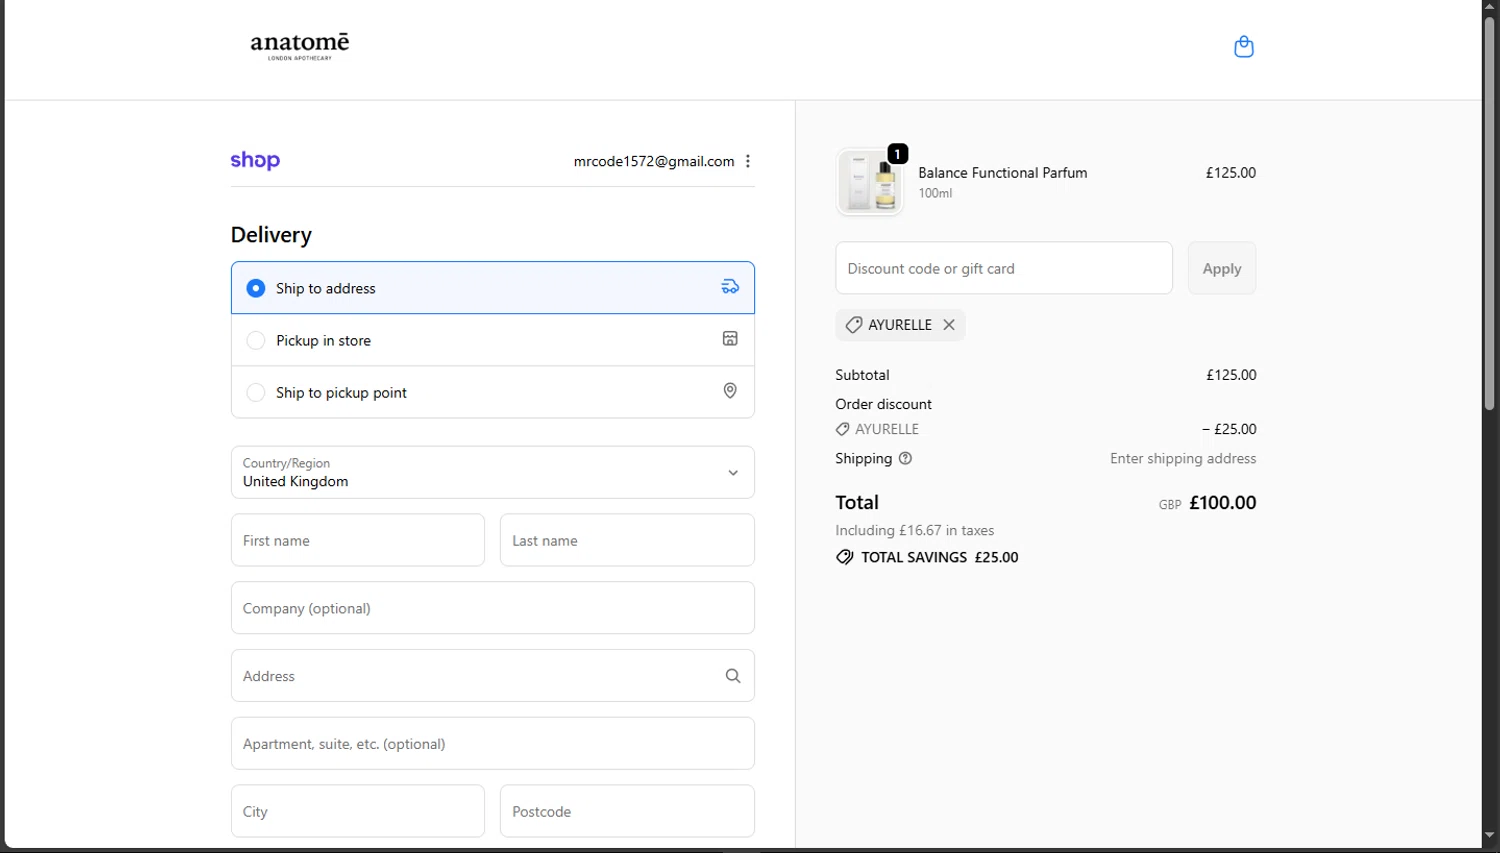
Task: Click the Balance Functional Parfum thumbnail
Action: pyautogui.click(x=869, y=182)
